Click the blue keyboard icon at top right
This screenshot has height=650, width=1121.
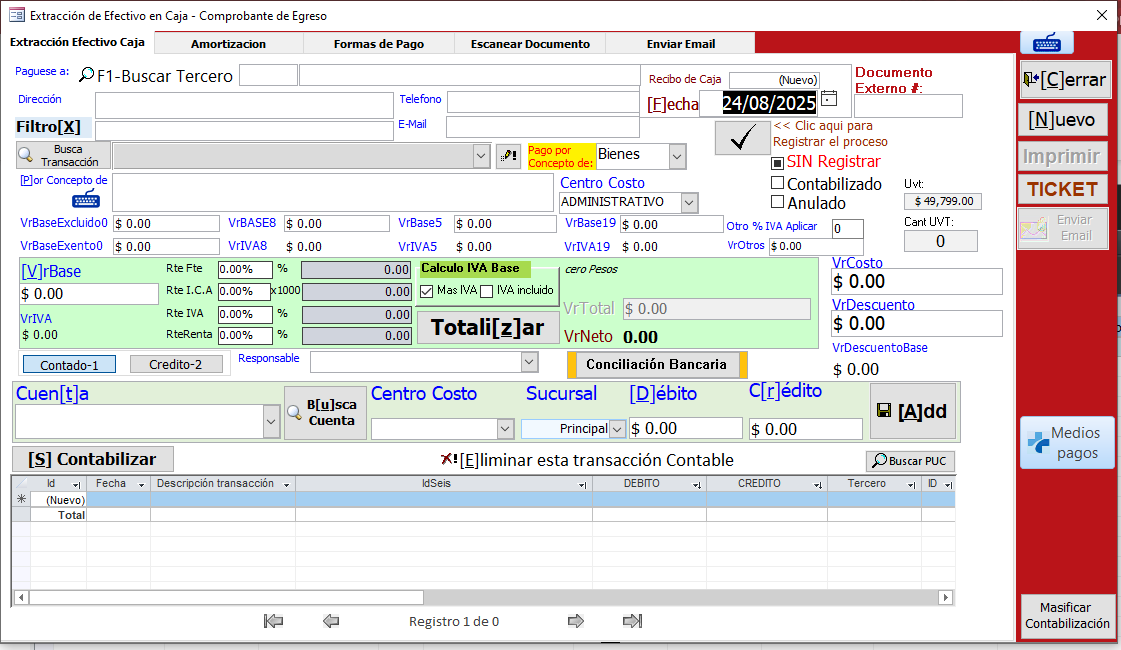(1046, 43)
